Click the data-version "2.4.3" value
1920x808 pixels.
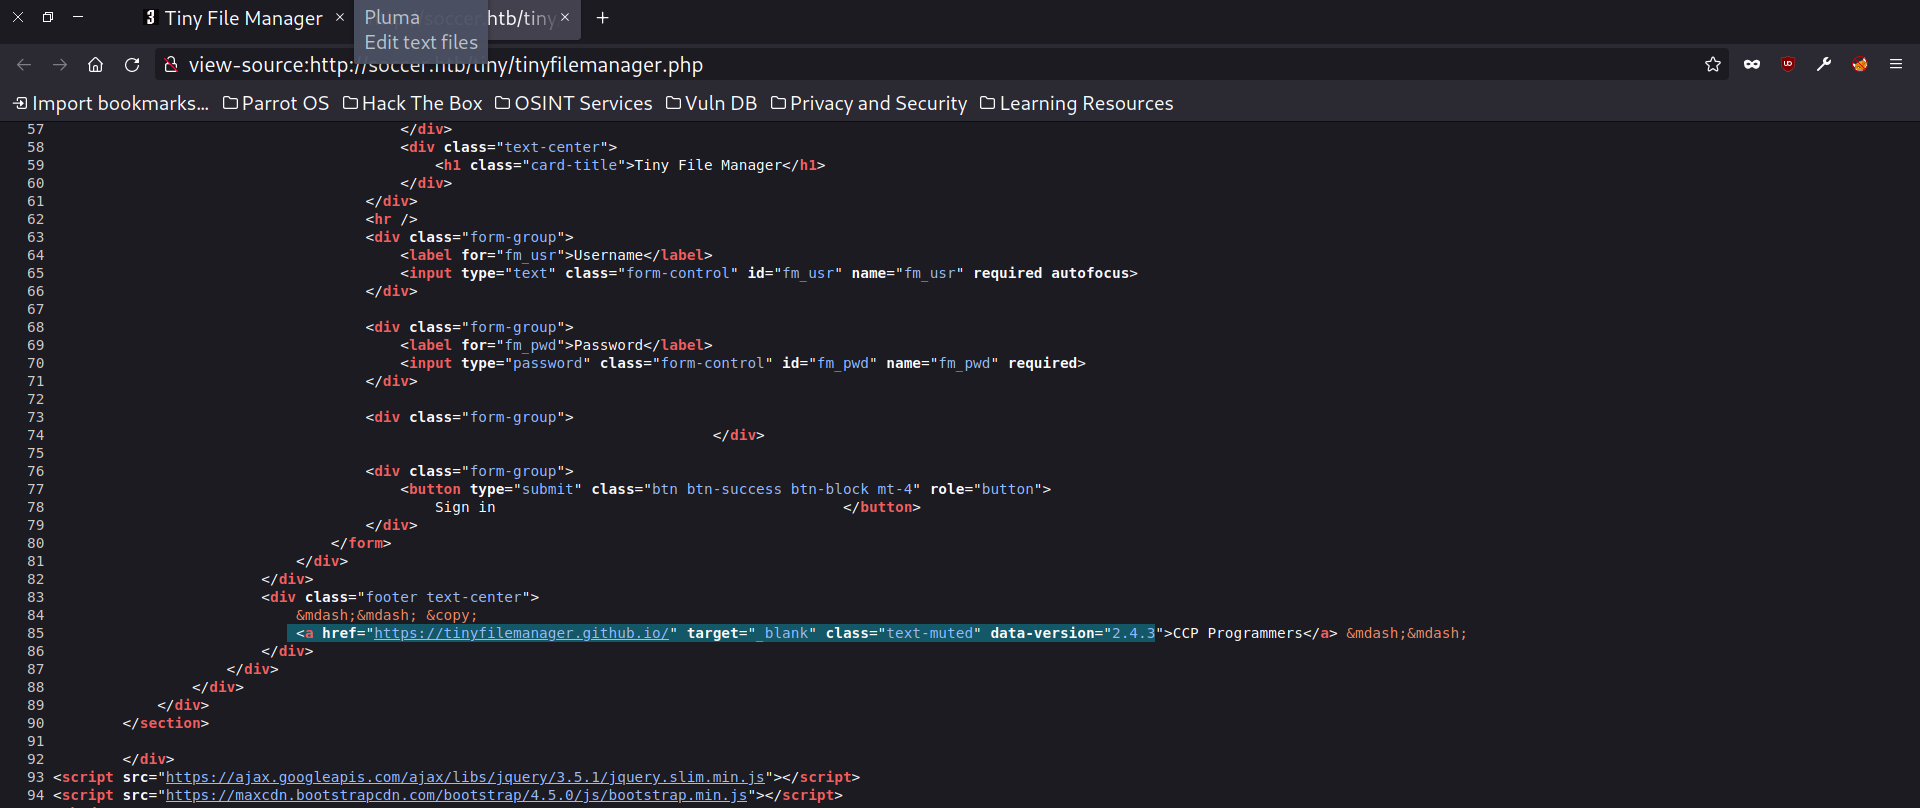[1134, 633]
